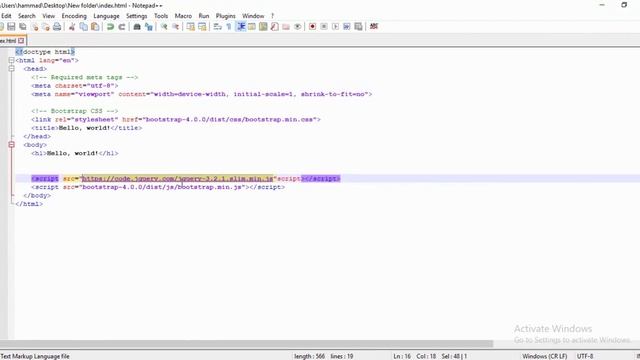Click 'Ln : 16' in the status bar
The height and width of the screenshot is (360, 640).
point(402,356)
